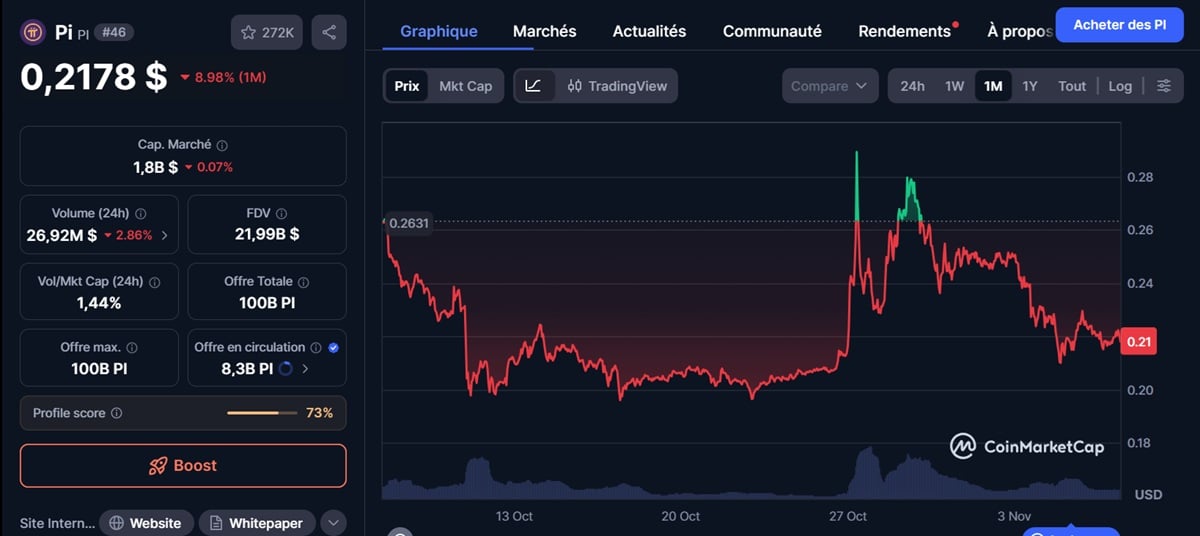Click the 0,2178 $ price value
The width and height of the screenshot is (1200, 536).
pyautogui.click(x=94, y=77)
